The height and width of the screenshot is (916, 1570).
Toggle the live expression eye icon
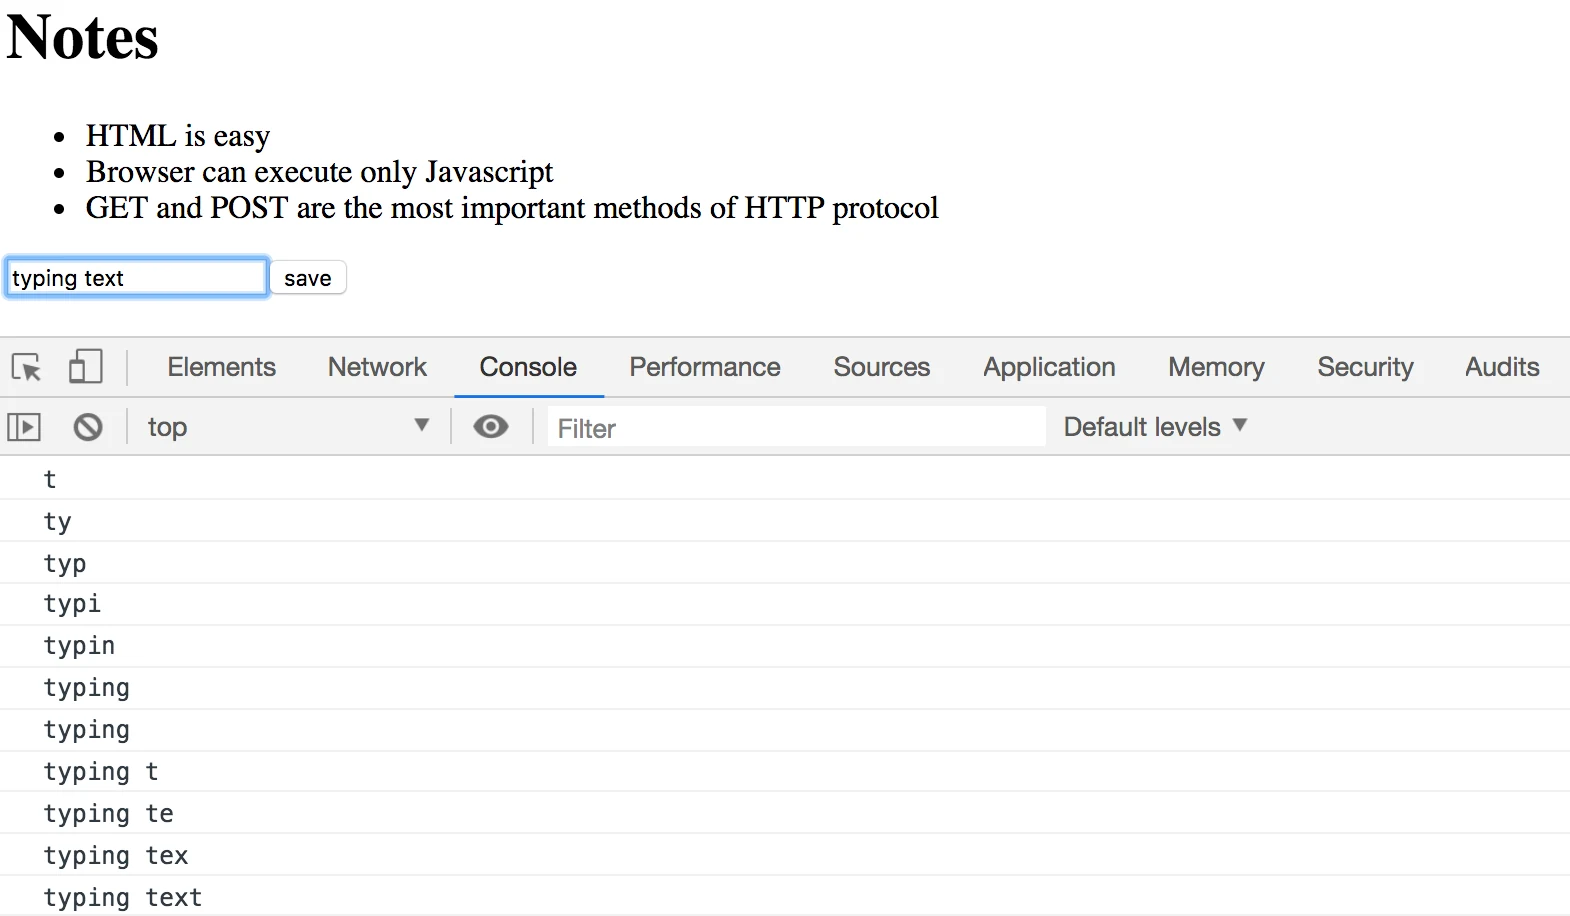490,427
